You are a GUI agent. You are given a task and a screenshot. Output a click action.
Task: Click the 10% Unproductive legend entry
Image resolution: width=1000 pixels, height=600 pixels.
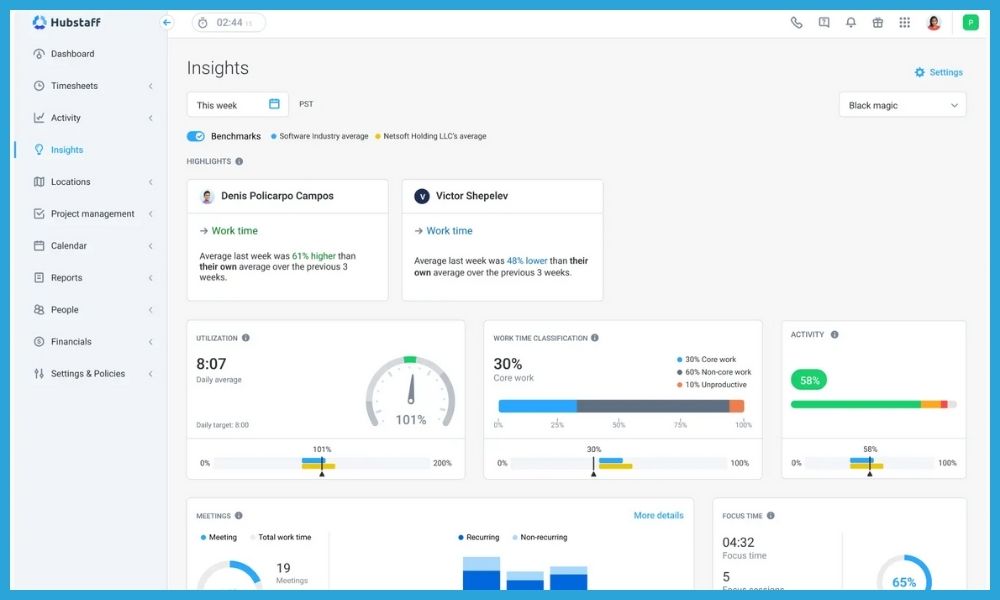point(712,385)
